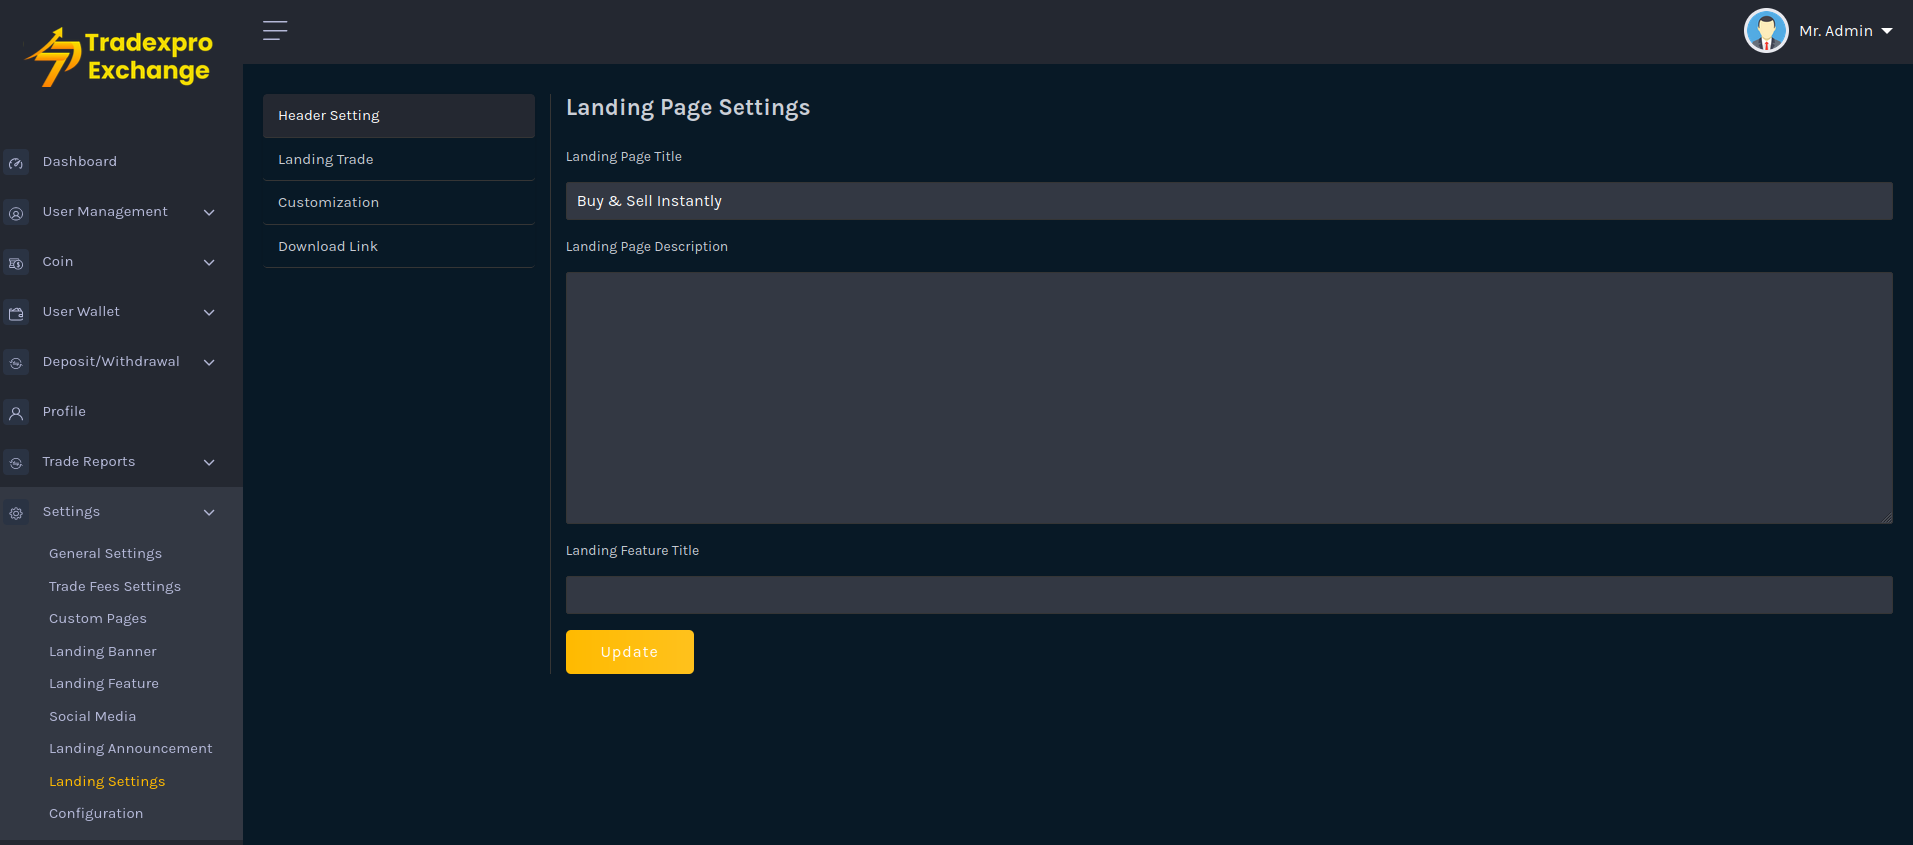The image size is (1913, 845).
Task: Collapse the Settings menu chevron
Action: coord(209,512)
